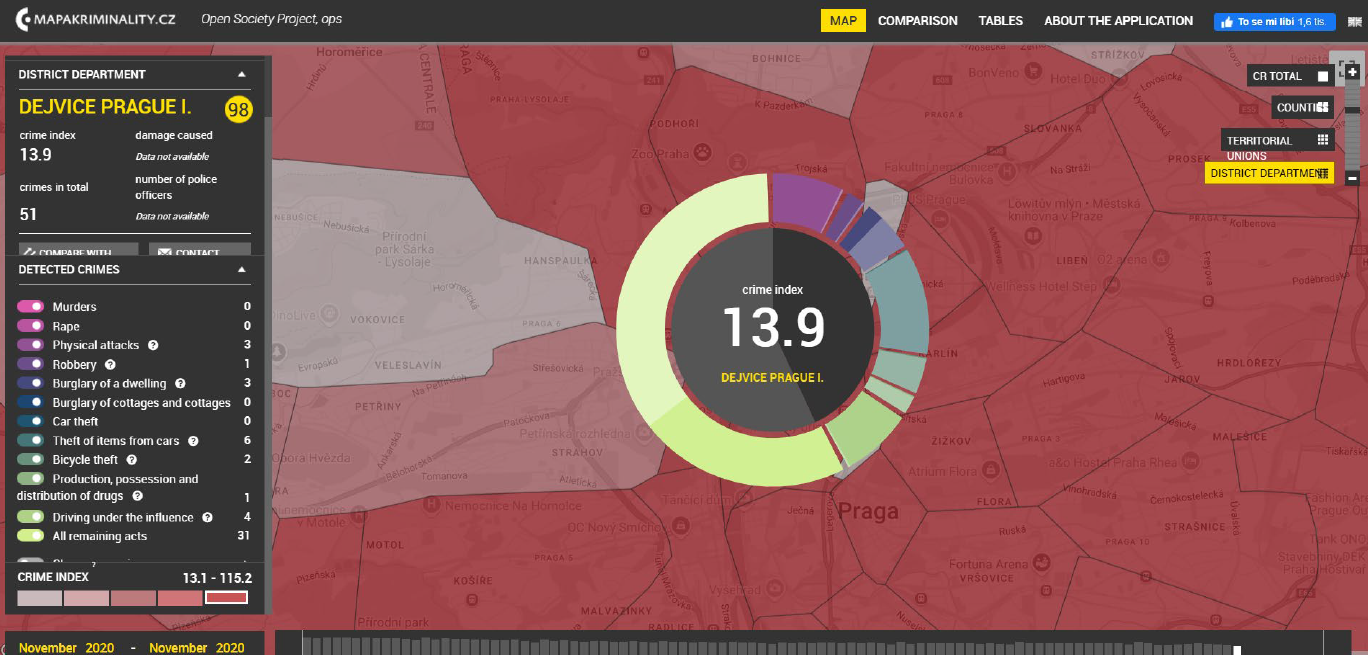Click DEJVICE PRAGUE I. panel heading
Screen dimensions: 1368x655
(105, 107)
